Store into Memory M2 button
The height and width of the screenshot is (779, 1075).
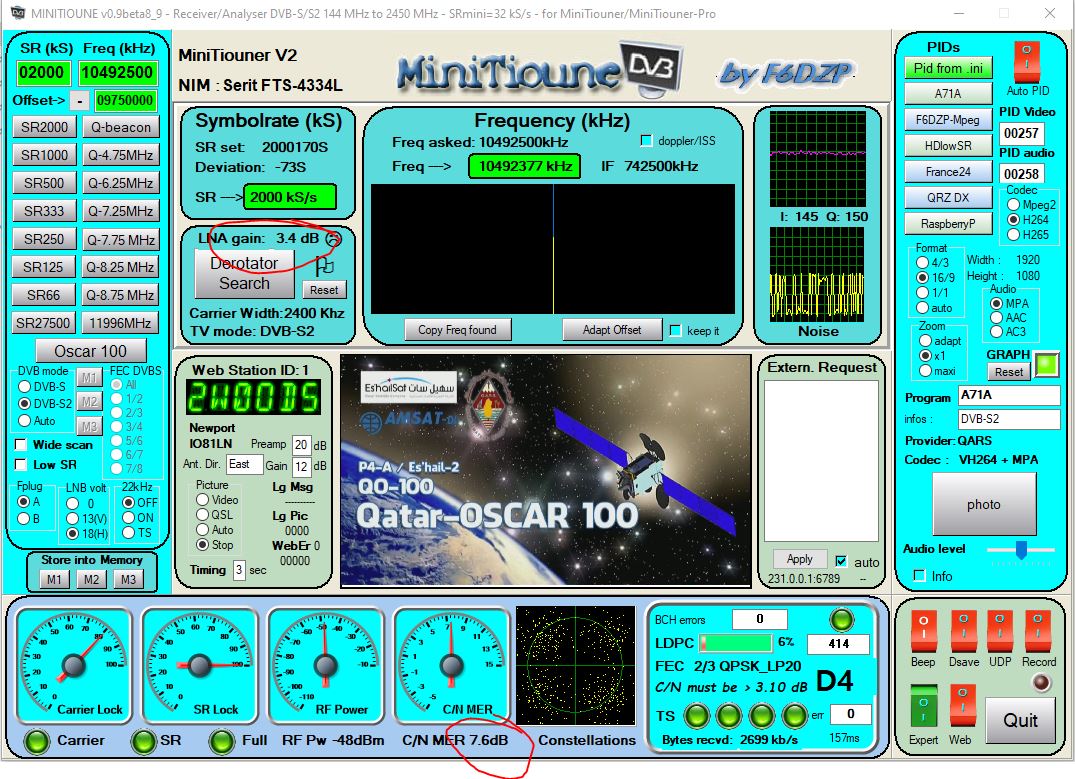(91, 579)
